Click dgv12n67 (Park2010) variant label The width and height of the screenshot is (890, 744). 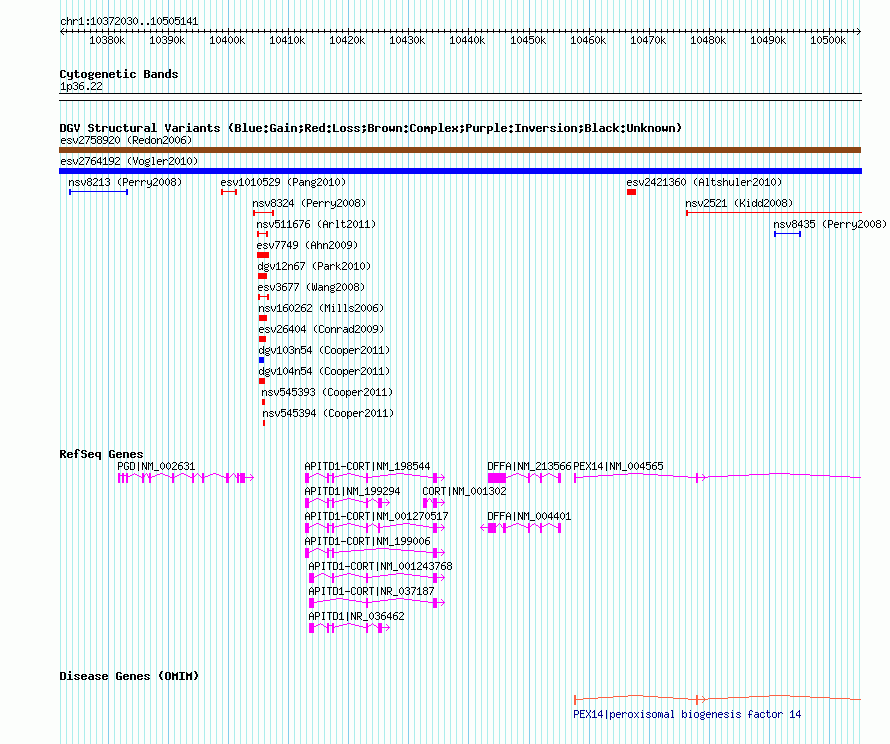pyautogui.click(x=314, y=266)
